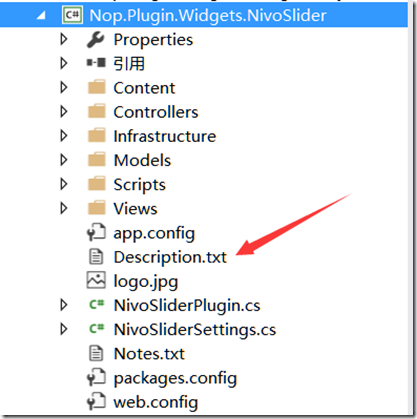Select the Properties item
Image resolution: width=417 pixels, height=419 pixels.
pyautogui.click(x=153, y=40)
